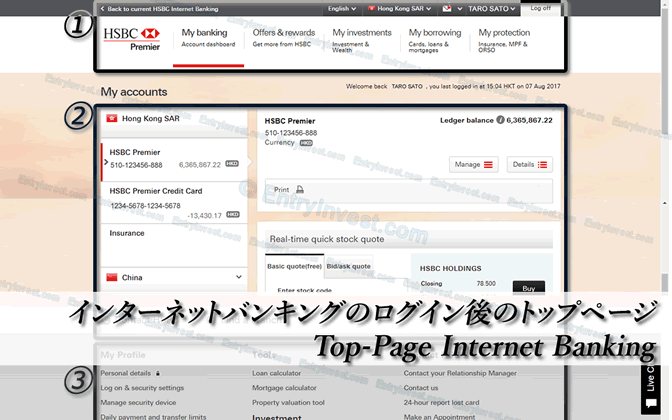This screenshot has width=672, height=420.
Task: Open the My investments menu
Action: (362, 38)
